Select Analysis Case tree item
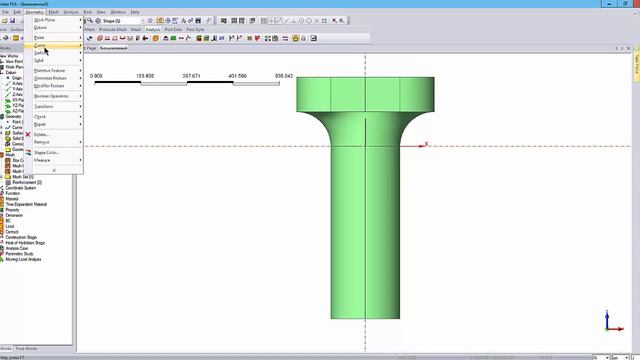Image resolution: width=640 pixels, height=360 pixels. pyautogui.click(x=17, y=248)
